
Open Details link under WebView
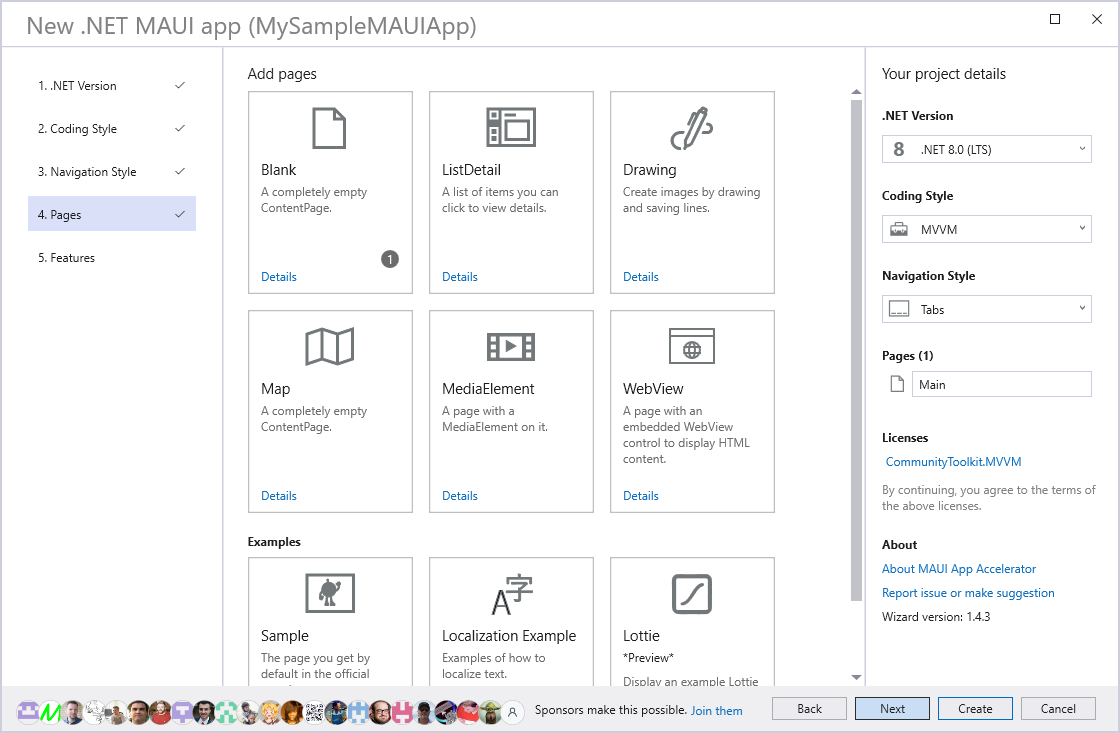(x=641, y=496)
